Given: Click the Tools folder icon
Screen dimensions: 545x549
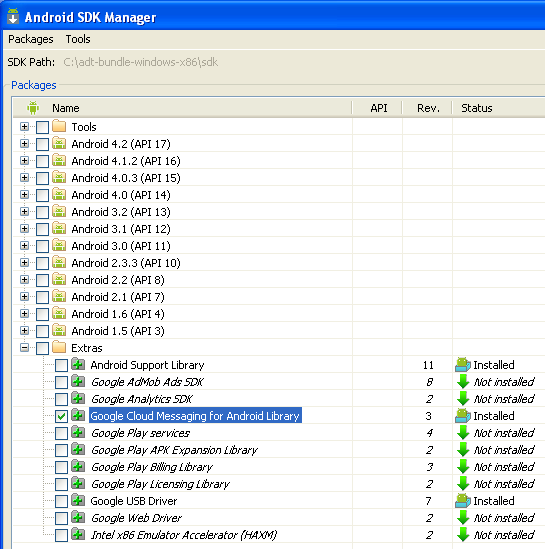Looking at the screenshot, I should pos(59,126).
